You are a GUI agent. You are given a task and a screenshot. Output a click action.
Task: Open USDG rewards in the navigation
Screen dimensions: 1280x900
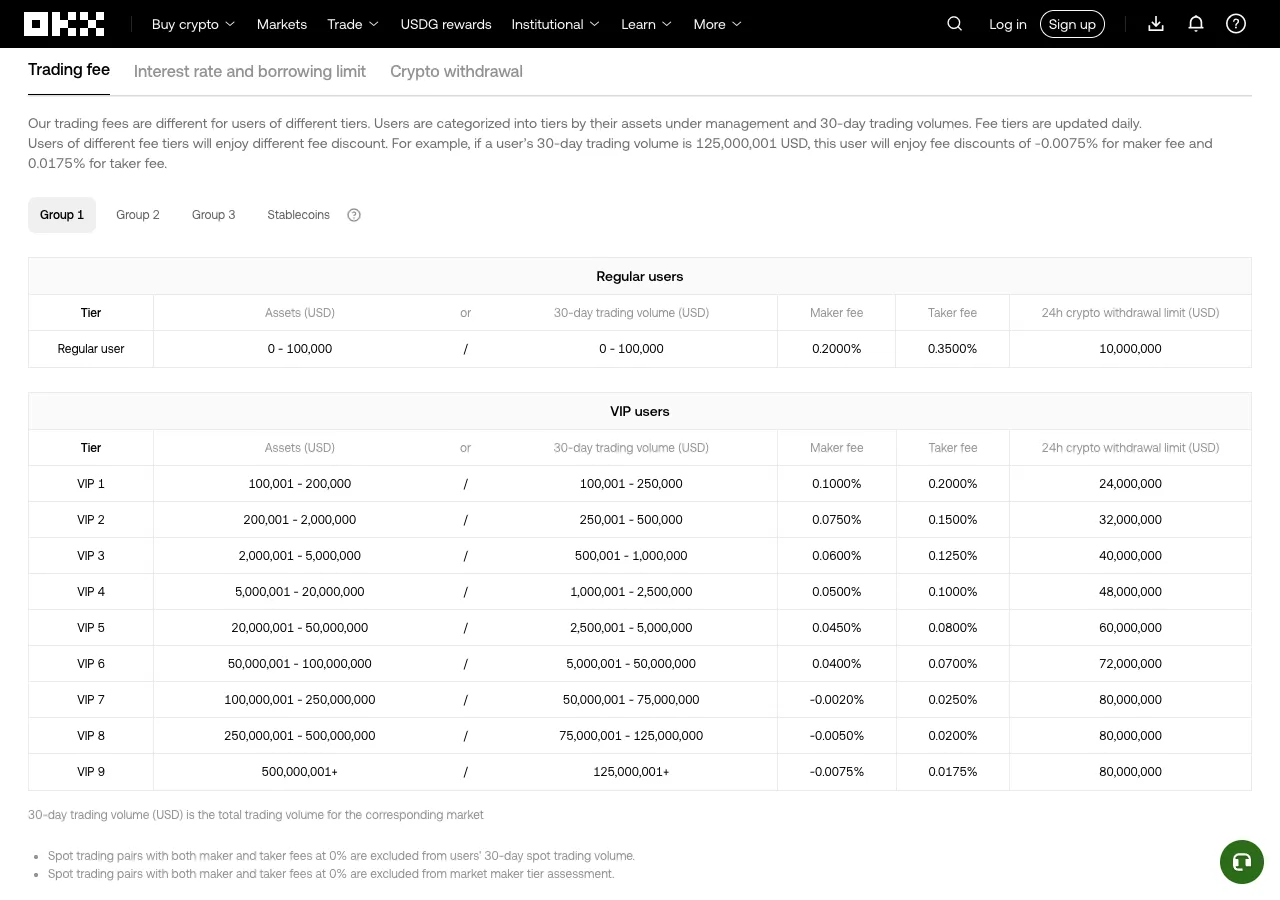pyautogui.click(x=446, y=24)
